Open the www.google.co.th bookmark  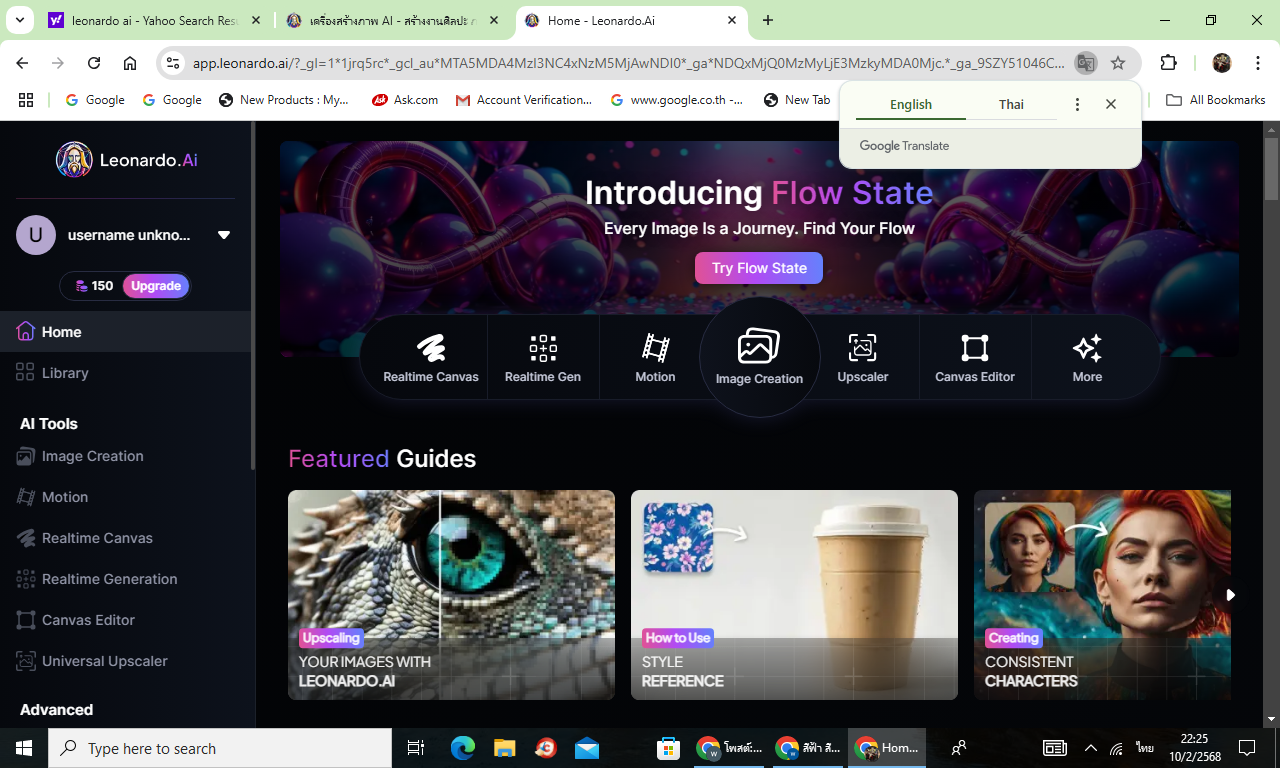(x=676, y=100)
